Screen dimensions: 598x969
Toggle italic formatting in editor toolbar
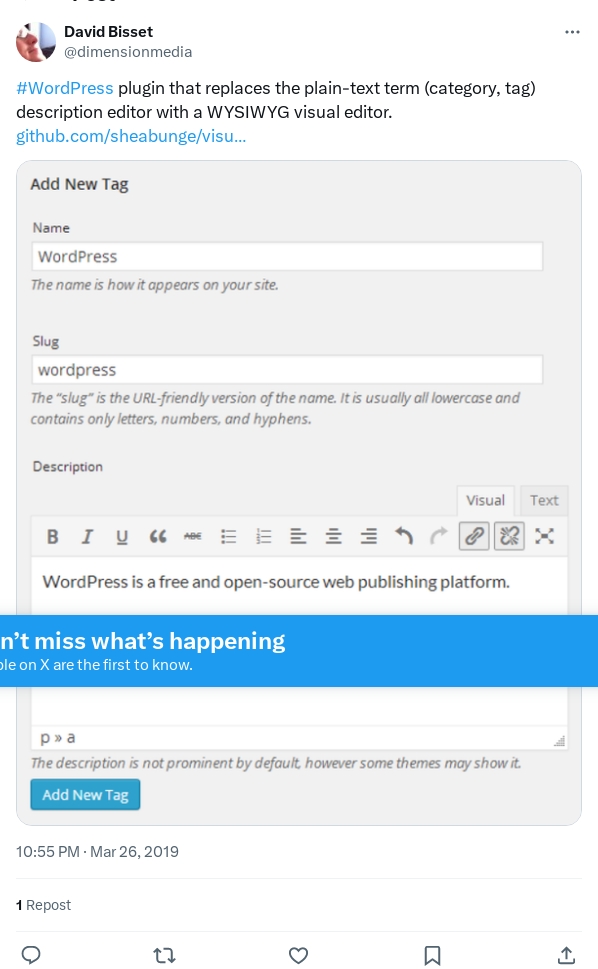[87, 536]
